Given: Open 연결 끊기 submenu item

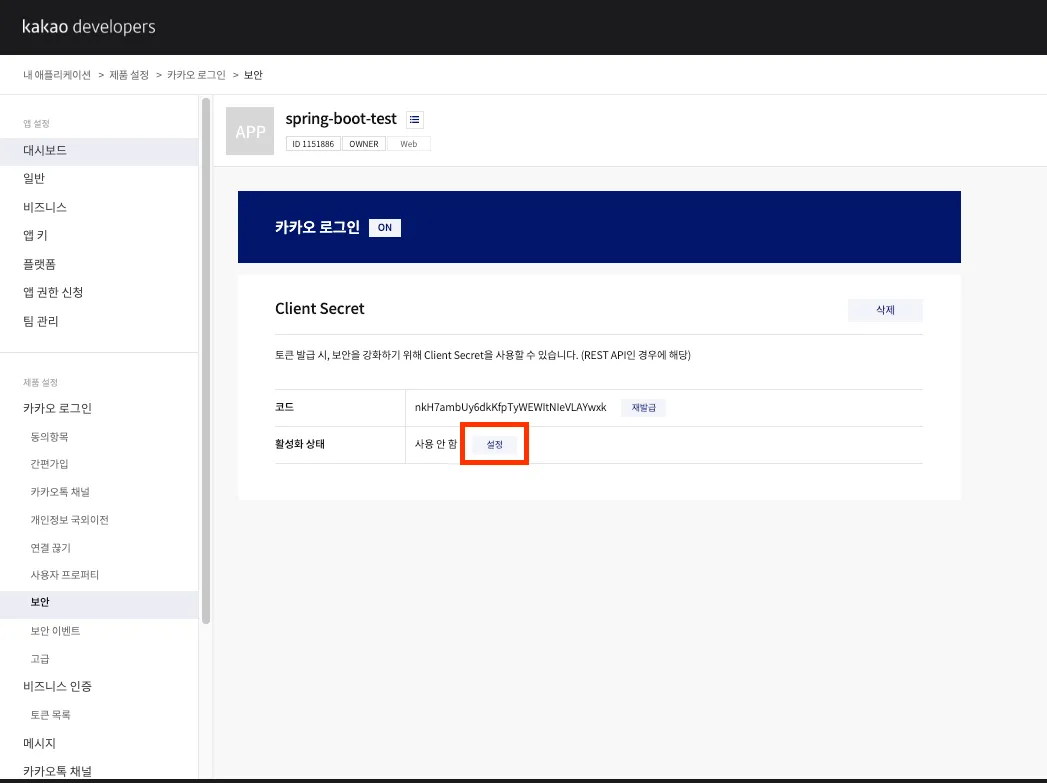Looking at the screenshot, I should coord(51,548).
